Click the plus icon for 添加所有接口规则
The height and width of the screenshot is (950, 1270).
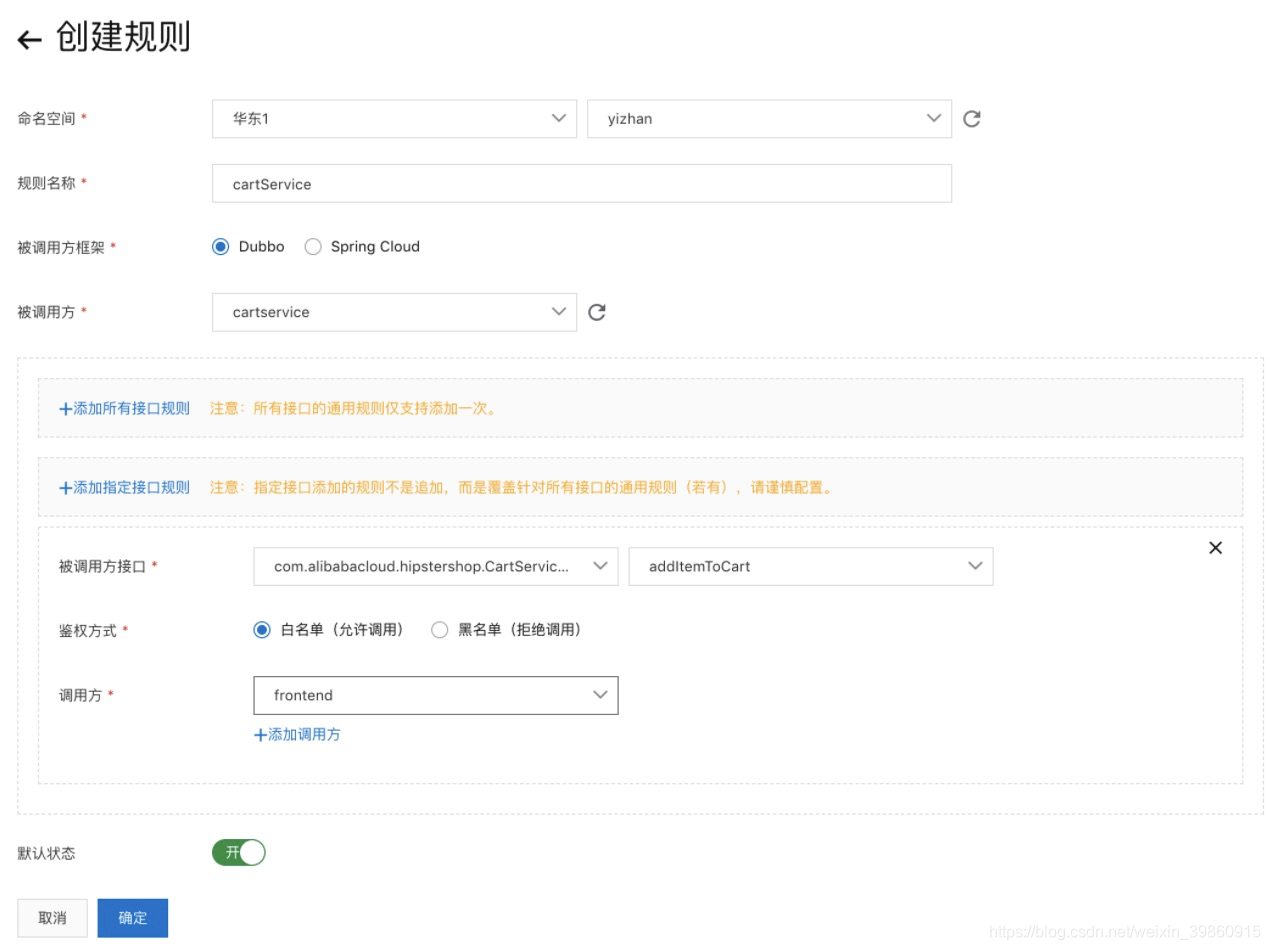(65, 409)
